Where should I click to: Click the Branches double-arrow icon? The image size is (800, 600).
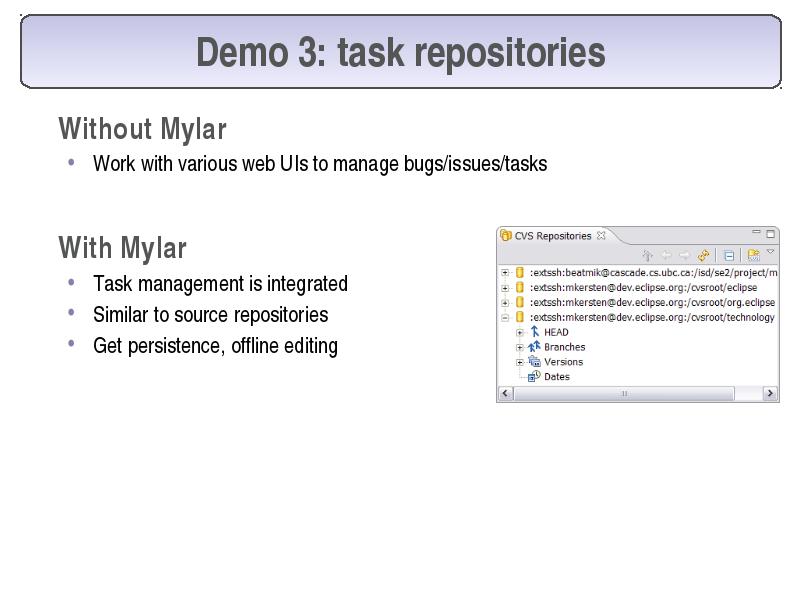point(534,347)
